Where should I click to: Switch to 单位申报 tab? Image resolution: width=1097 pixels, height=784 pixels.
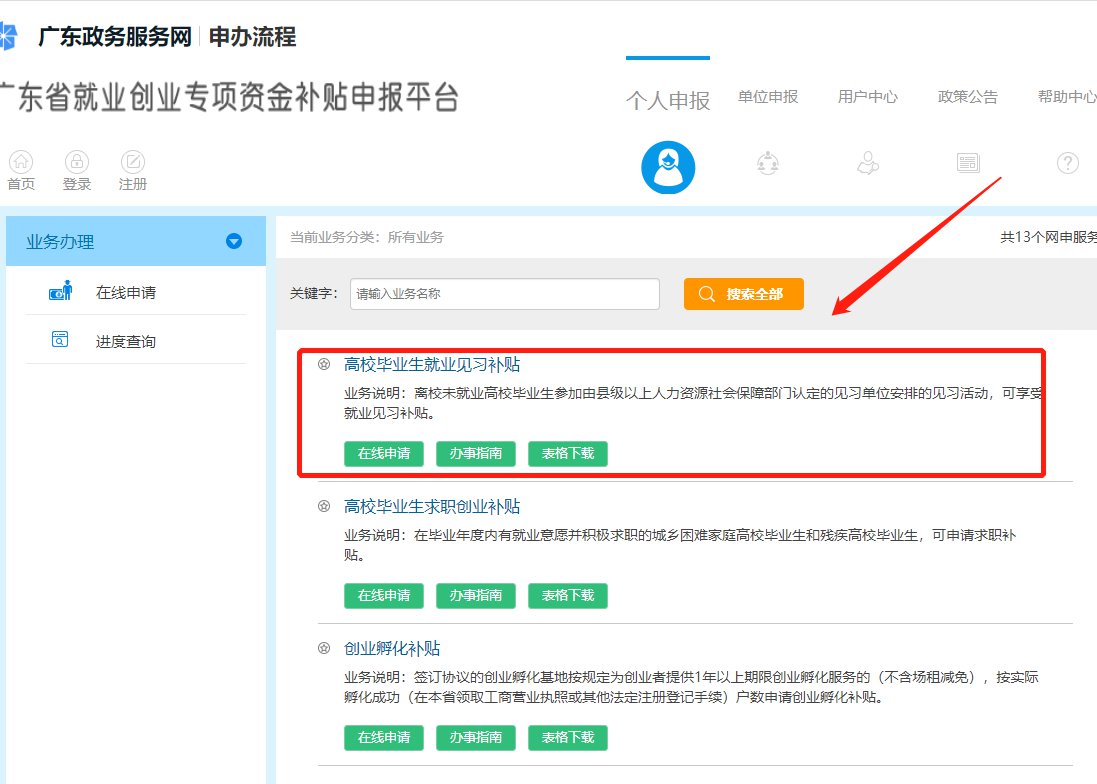[768, 97]
